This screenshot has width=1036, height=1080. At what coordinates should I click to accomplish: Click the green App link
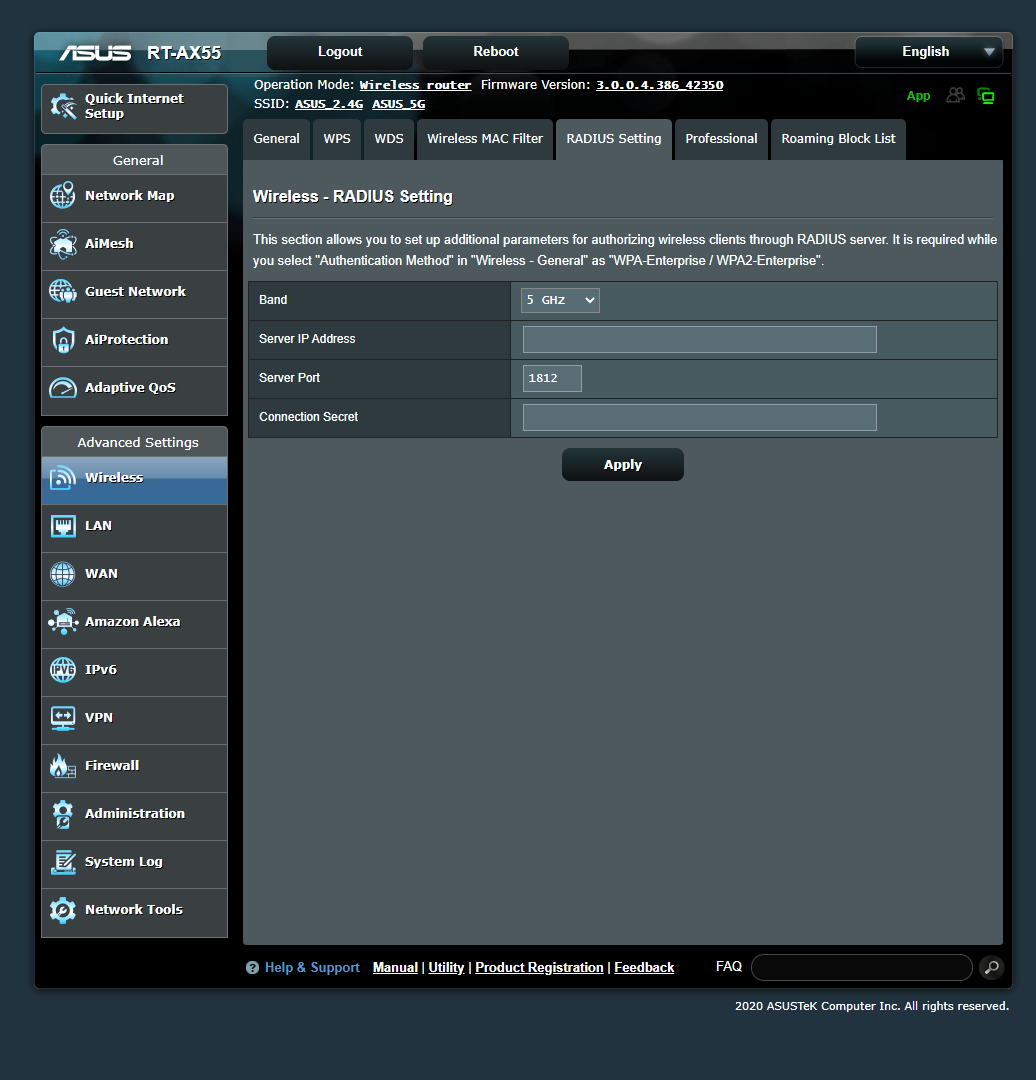[918, 96]
